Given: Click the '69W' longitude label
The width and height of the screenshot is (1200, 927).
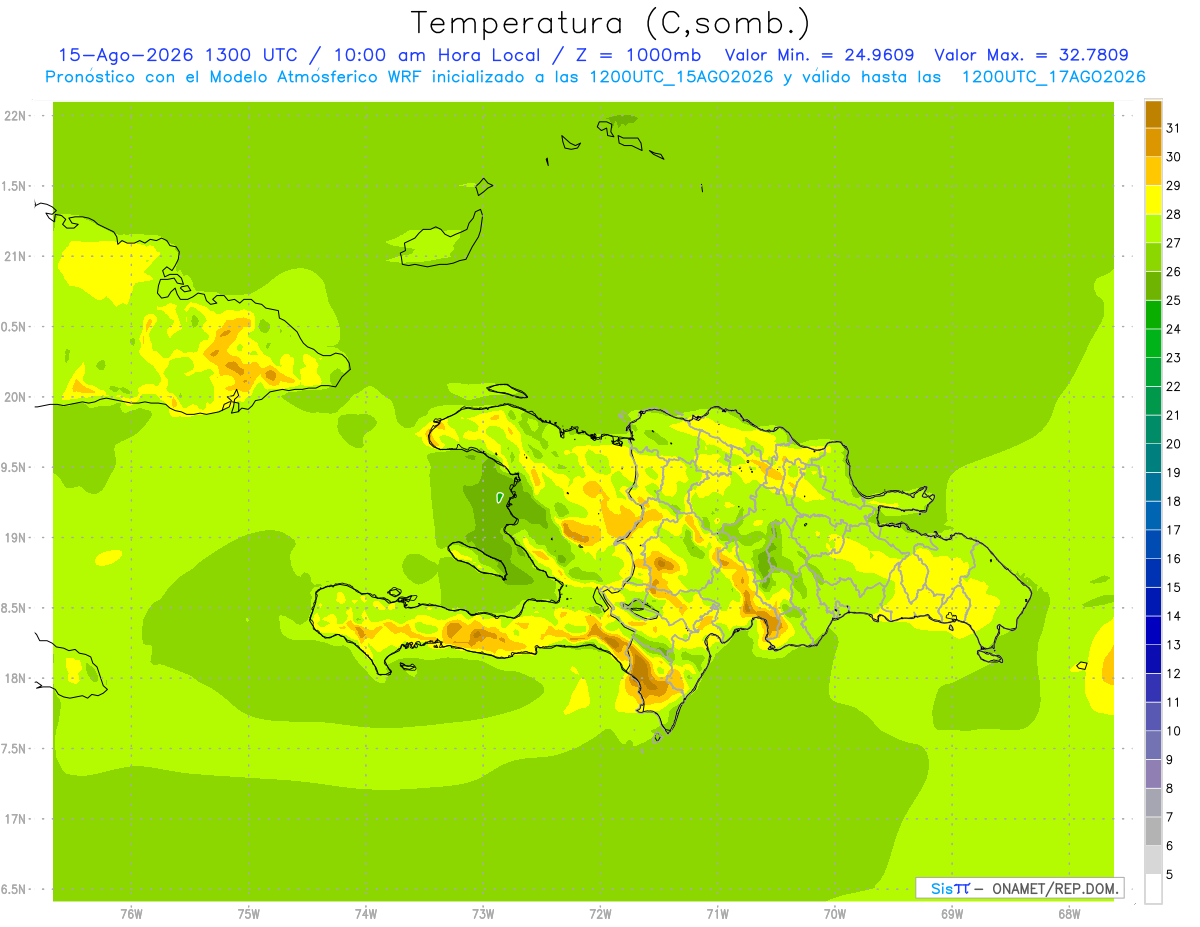Looking at the screenshot, I should coord(952,914).
